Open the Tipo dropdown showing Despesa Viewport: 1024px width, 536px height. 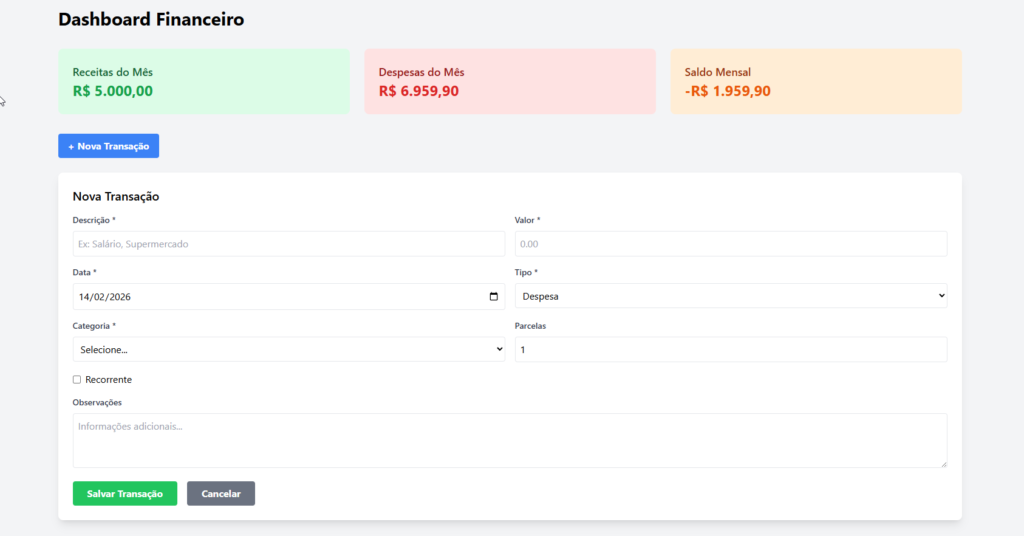[x=730, y=297]
